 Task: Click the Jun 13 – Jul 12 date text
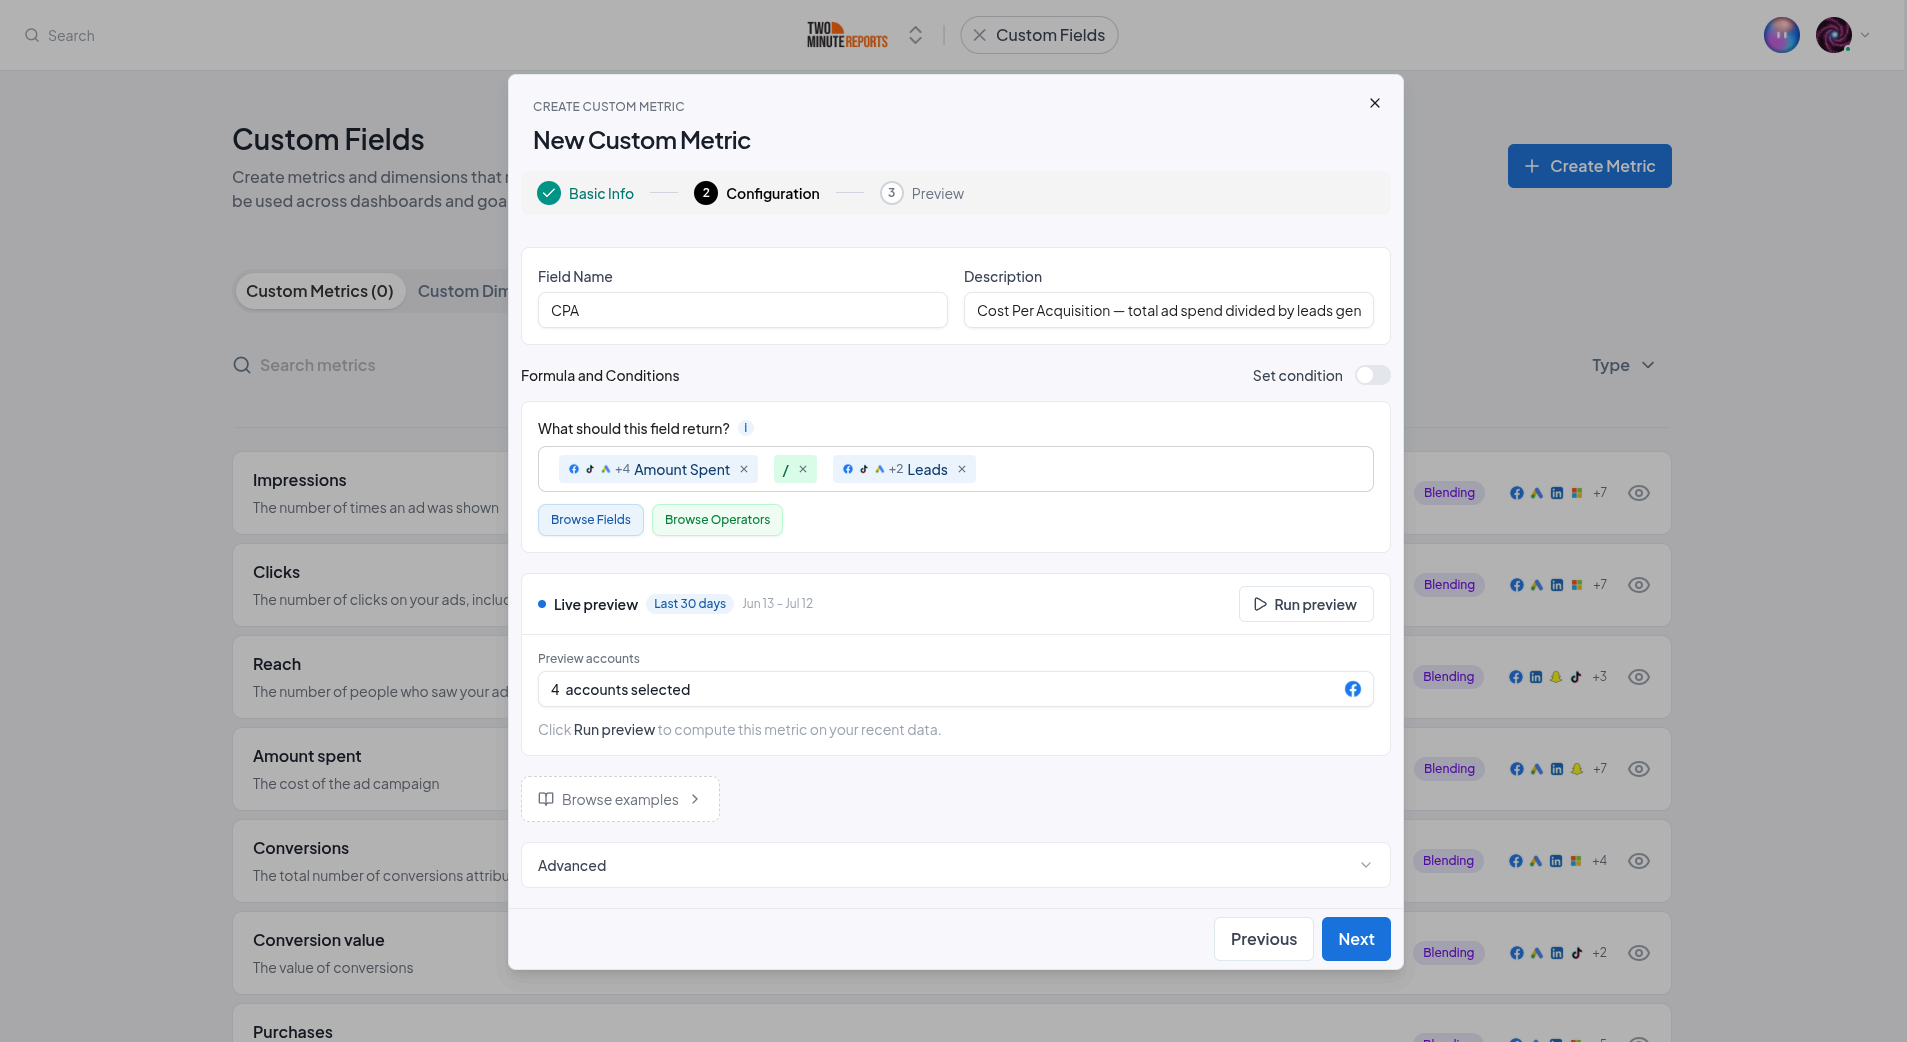pyautogui.click(x=778, y=604)
